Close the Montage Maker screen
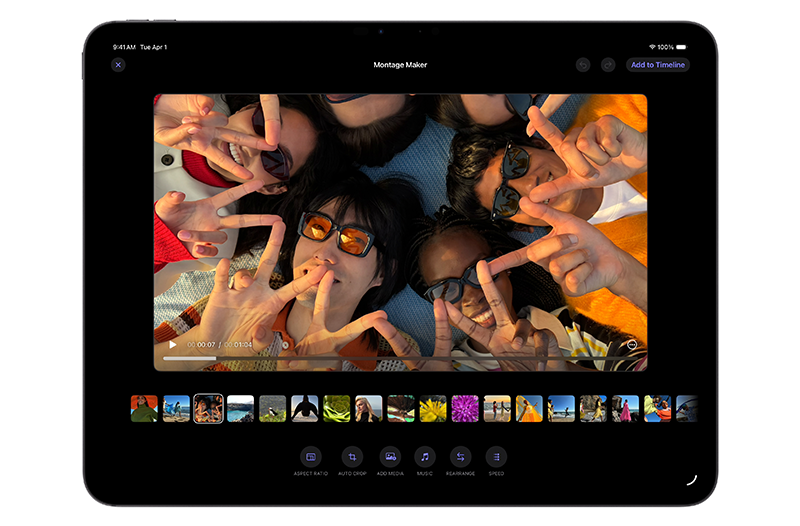Screen dimensions: 800x526 click(118, 65)
